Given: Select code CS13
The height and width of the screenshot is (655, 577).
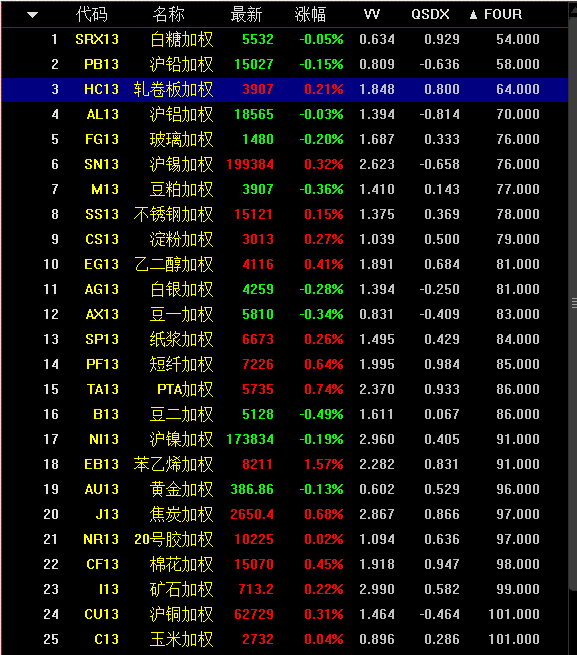Looking at the screenshot, I should click(x=102, y=239).
